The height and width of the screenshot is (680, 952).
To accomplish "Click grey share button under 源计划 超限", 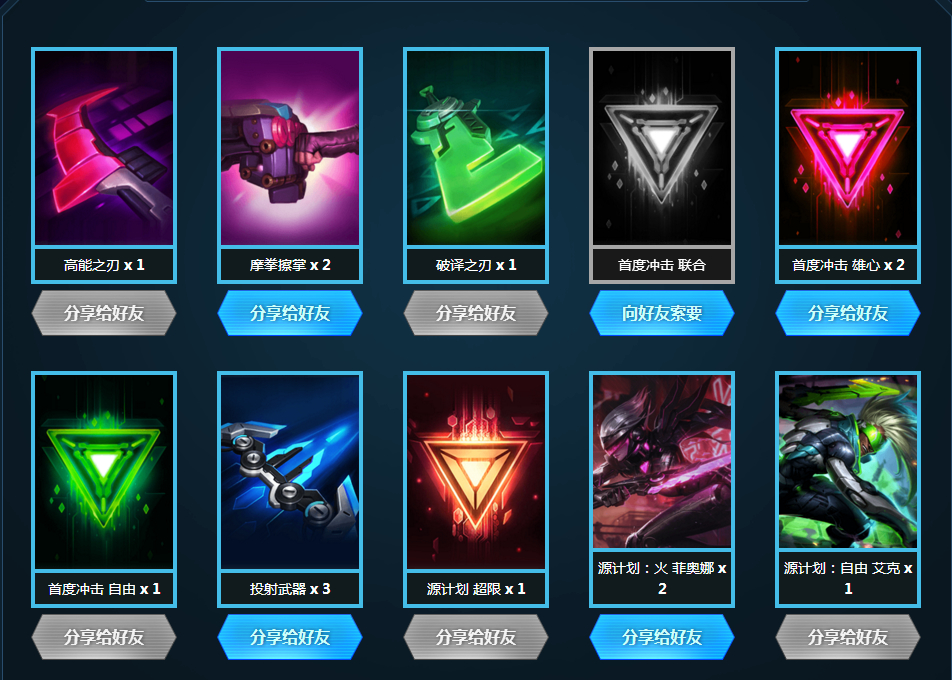I will 475,637.
